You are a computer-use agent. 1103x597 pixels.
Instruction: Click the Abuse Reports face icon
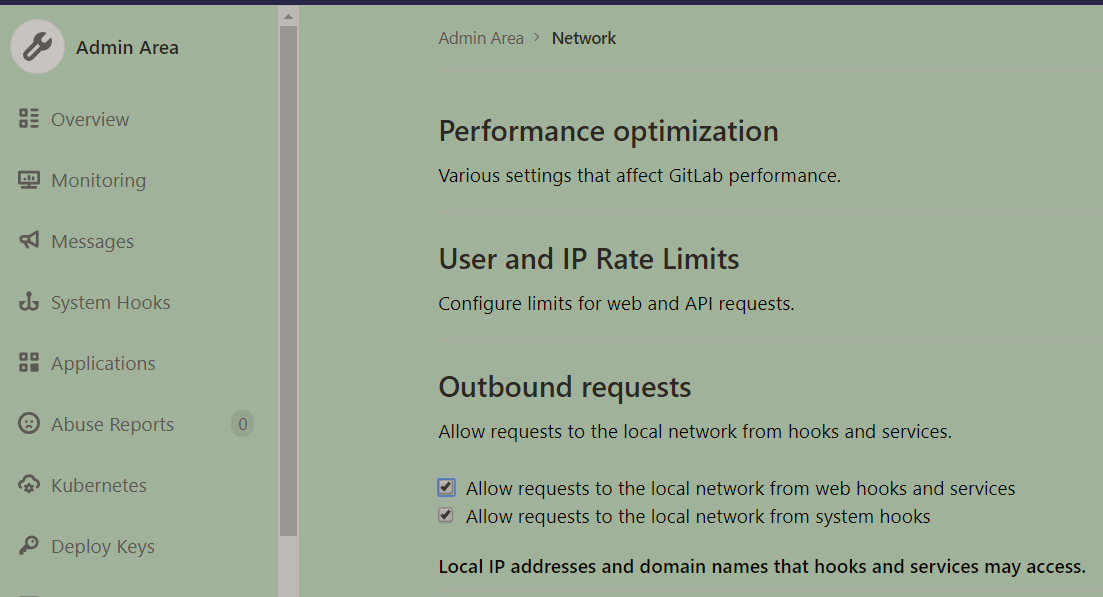coord(29,424)
